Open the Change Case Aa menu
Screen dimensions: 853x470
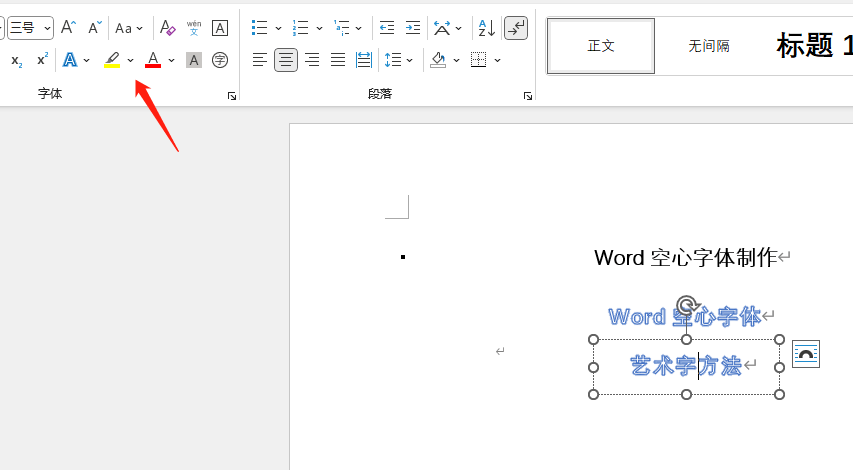[128, 28]
